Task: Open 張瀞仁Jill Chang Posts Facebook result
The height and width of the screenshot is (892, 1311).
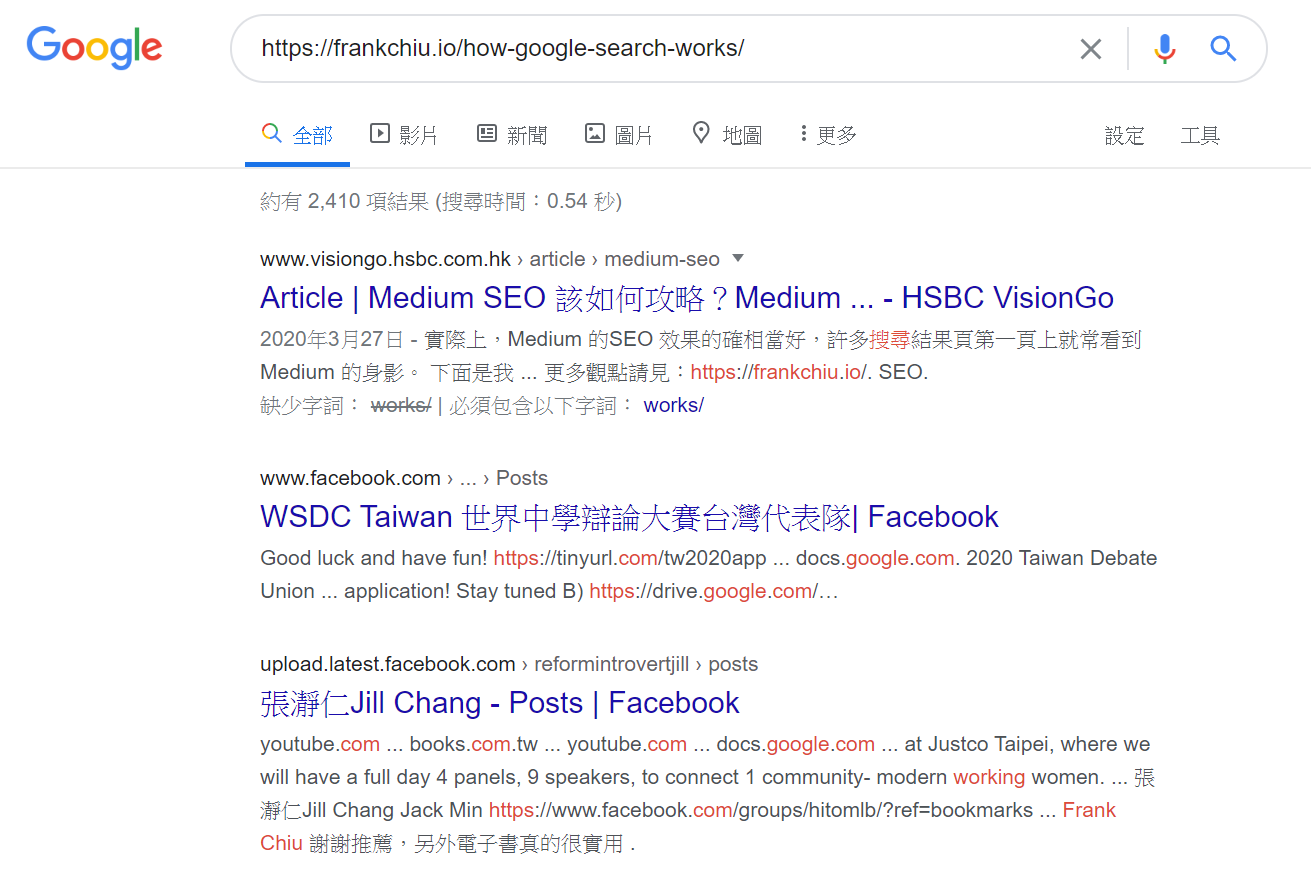Action: [x=500, y=703]
